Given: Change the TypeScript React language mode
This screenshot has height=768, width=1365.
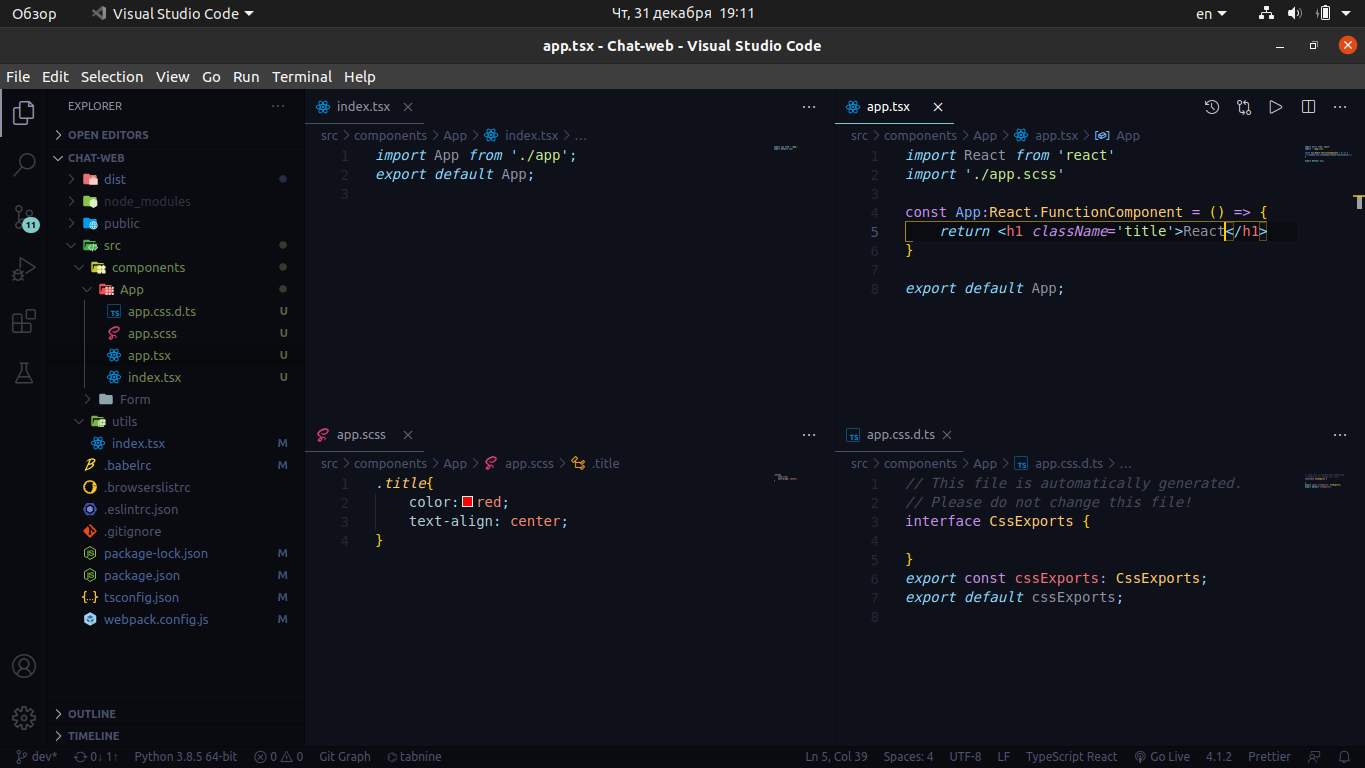Looking at the screenshot, I should (x=1071, y=757).
